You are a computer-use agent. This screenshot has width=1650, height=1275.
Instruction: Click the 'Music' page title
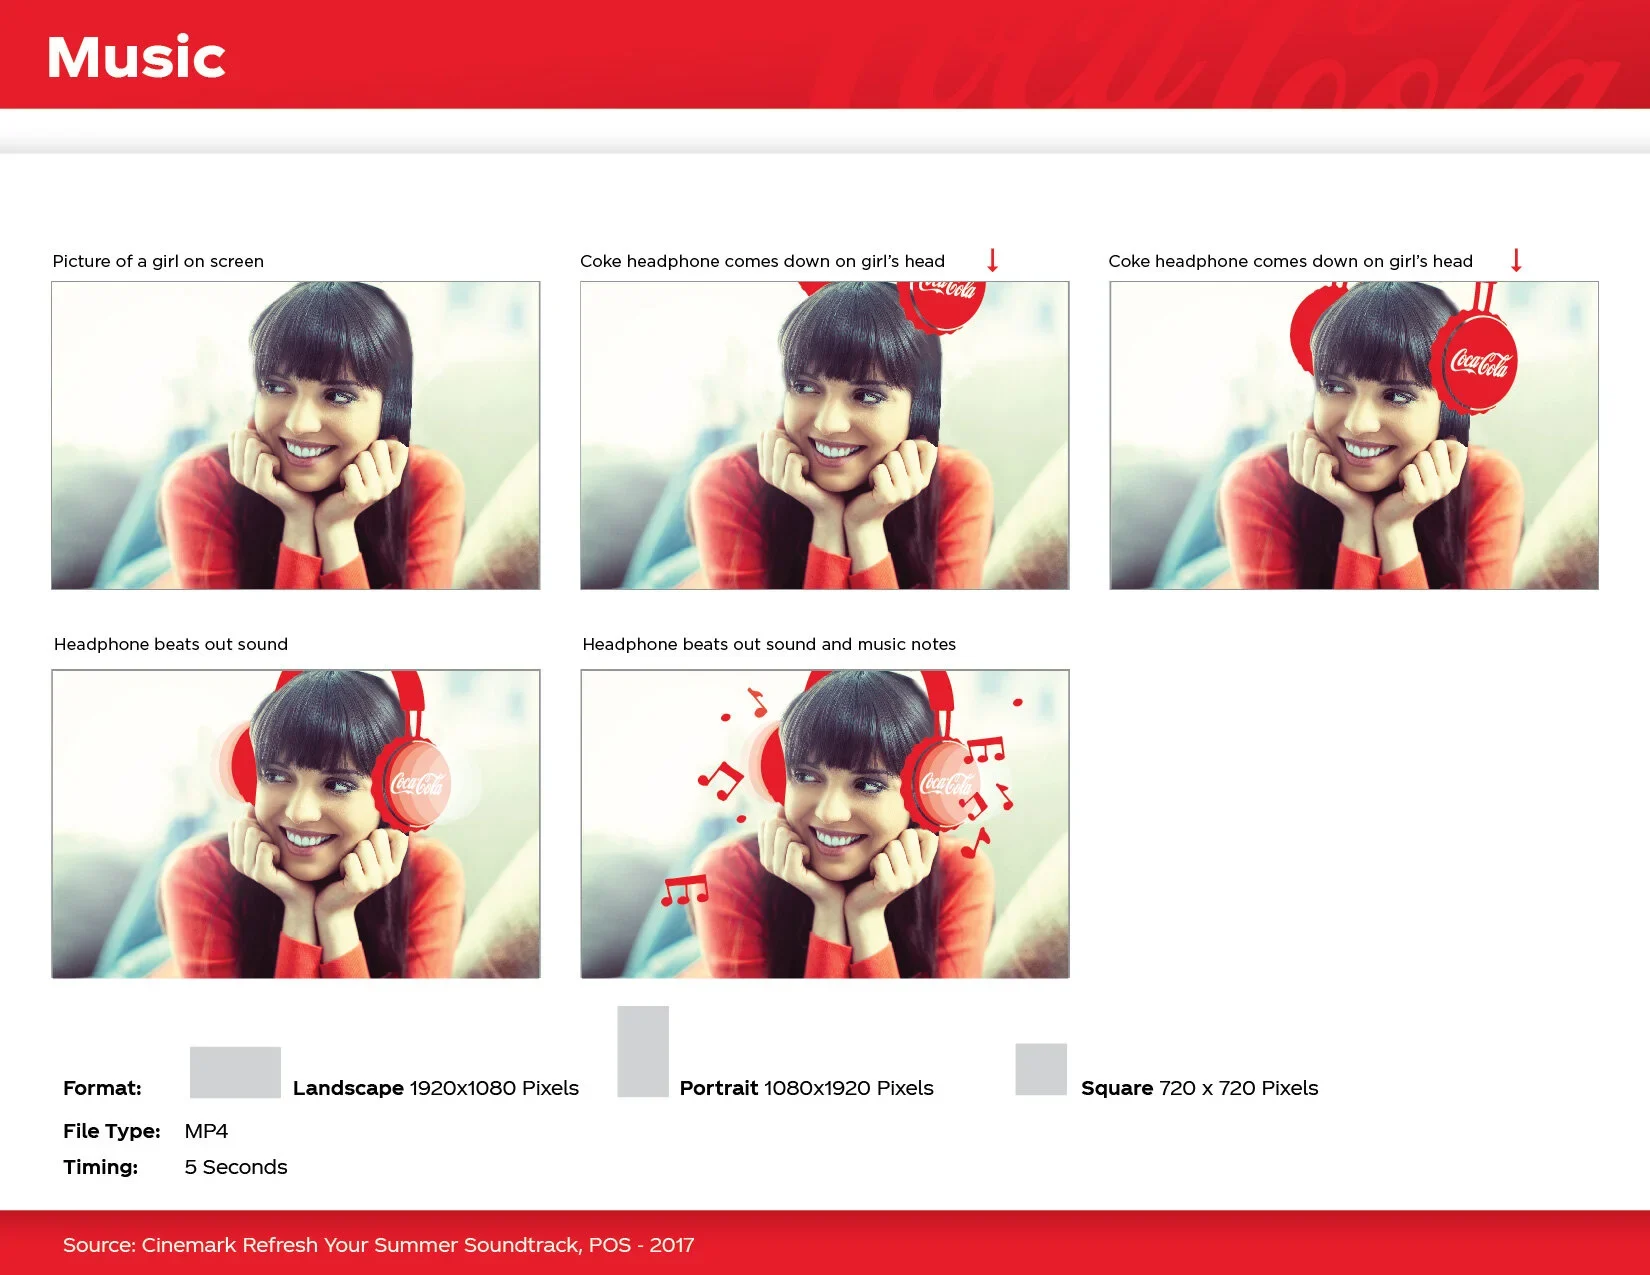coord(136,57)
